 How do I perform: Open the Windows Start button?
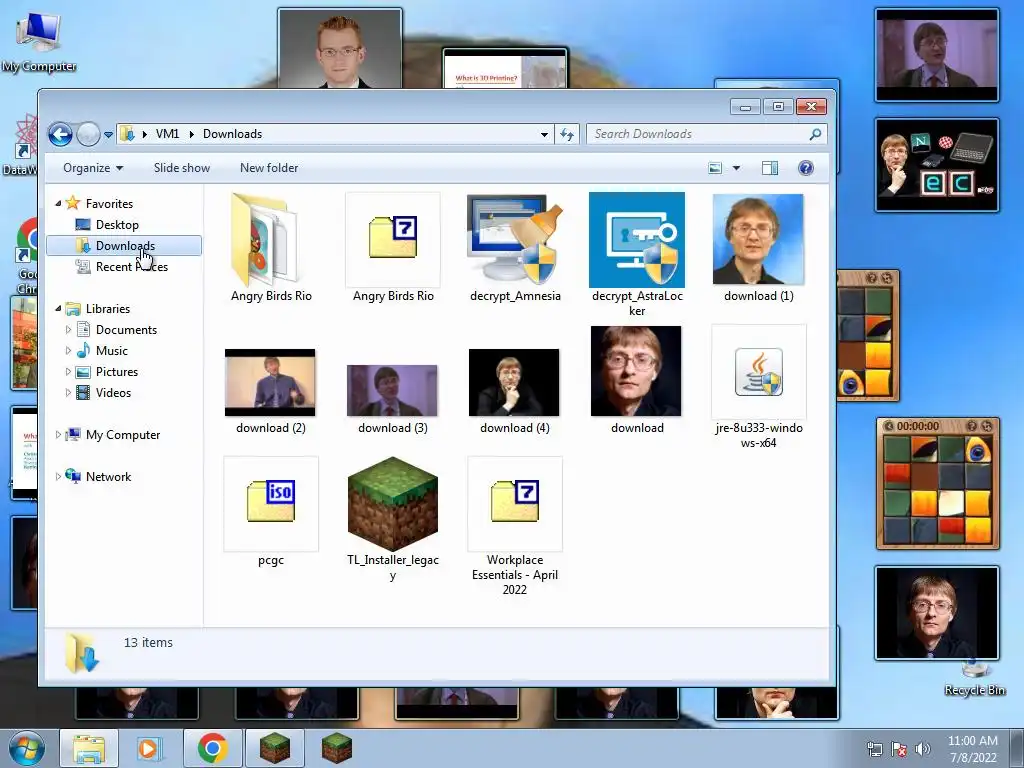click(26, 748)
